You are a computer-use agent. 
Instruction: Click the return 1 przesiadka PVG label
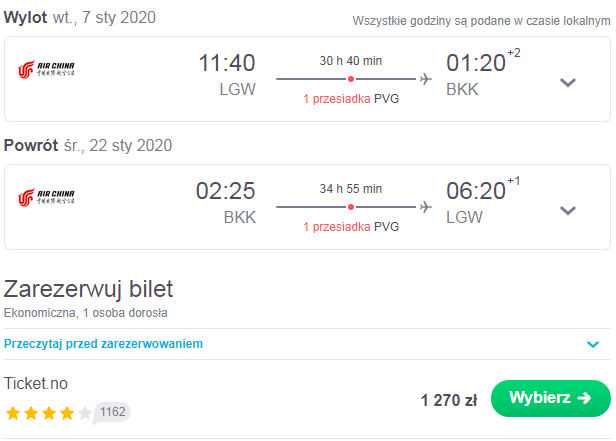(x=351, y=227)
